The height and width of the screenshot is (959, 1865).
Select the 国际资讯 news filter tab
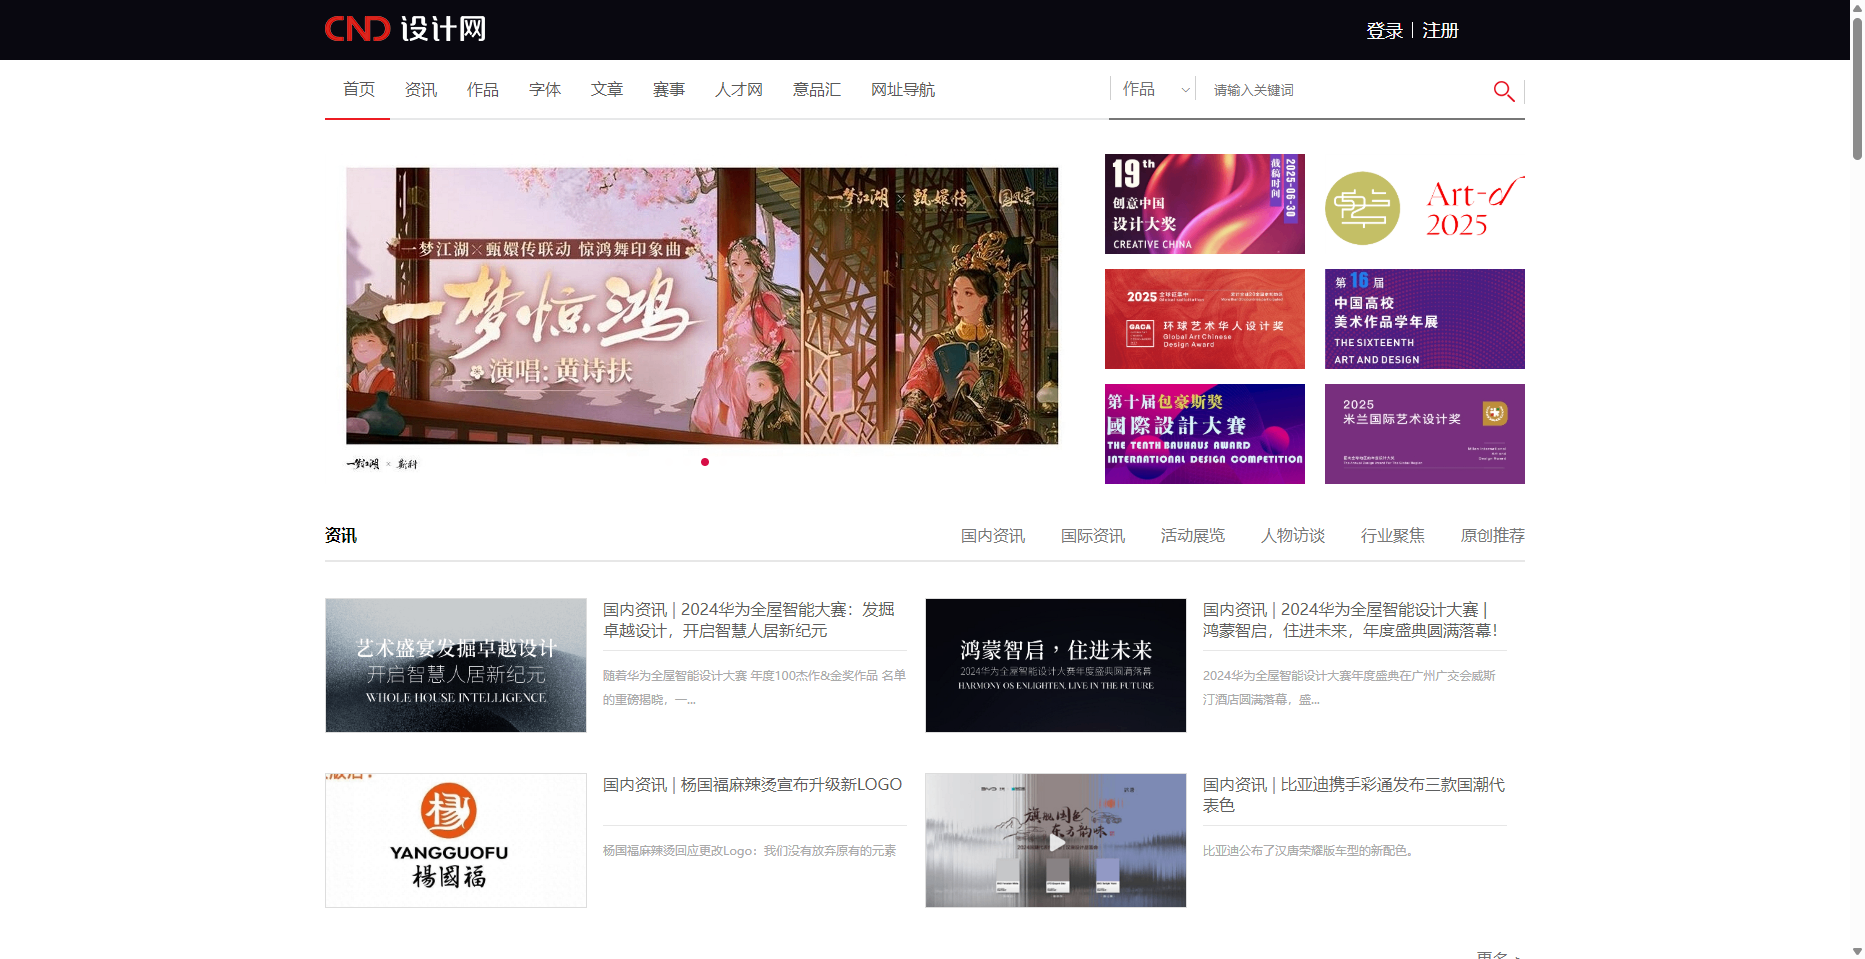(1092, 536)
